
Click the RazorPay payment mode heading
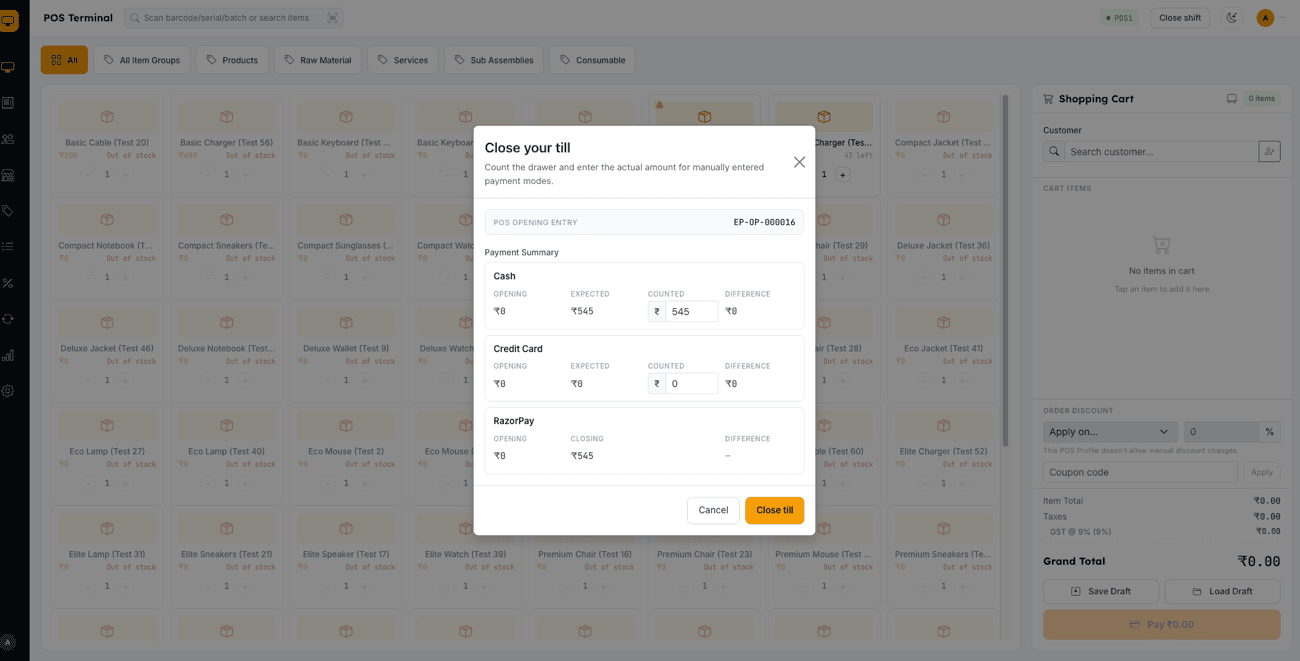click(514, 421)
